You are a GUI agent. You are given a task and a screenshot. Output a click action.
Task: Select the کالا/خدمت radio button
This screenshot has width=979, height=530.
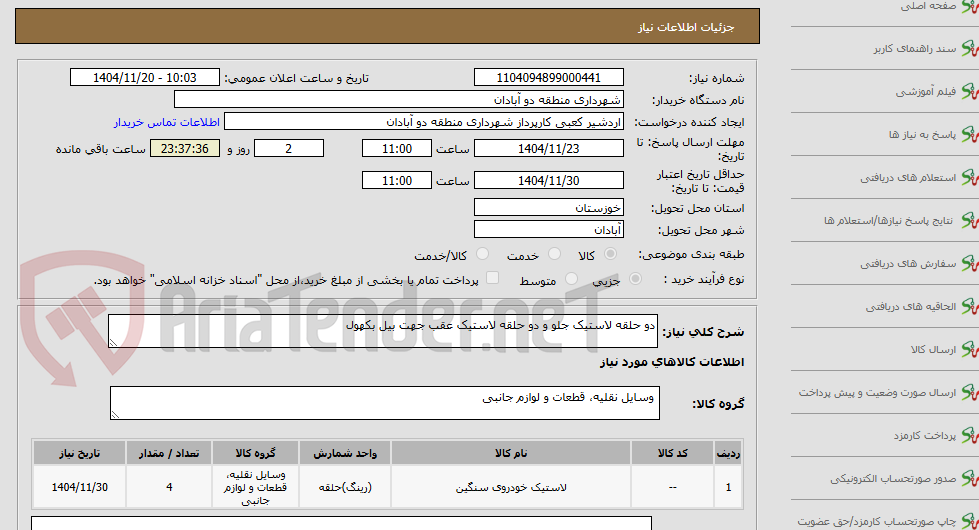click(x=482, y=254)
